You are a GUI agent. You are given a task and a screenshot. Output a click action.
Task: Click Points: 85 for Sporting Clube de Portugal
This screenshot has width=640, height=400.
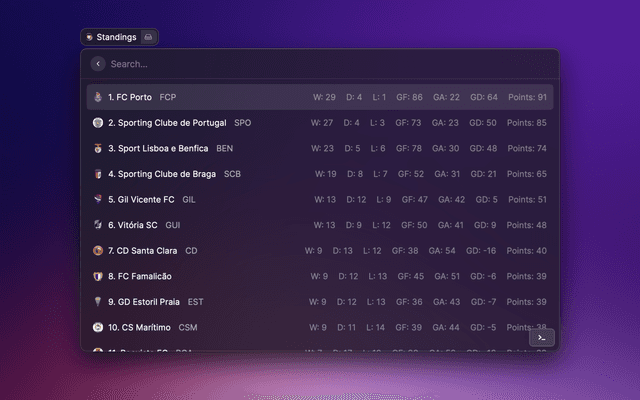click(x=526, y=123)
